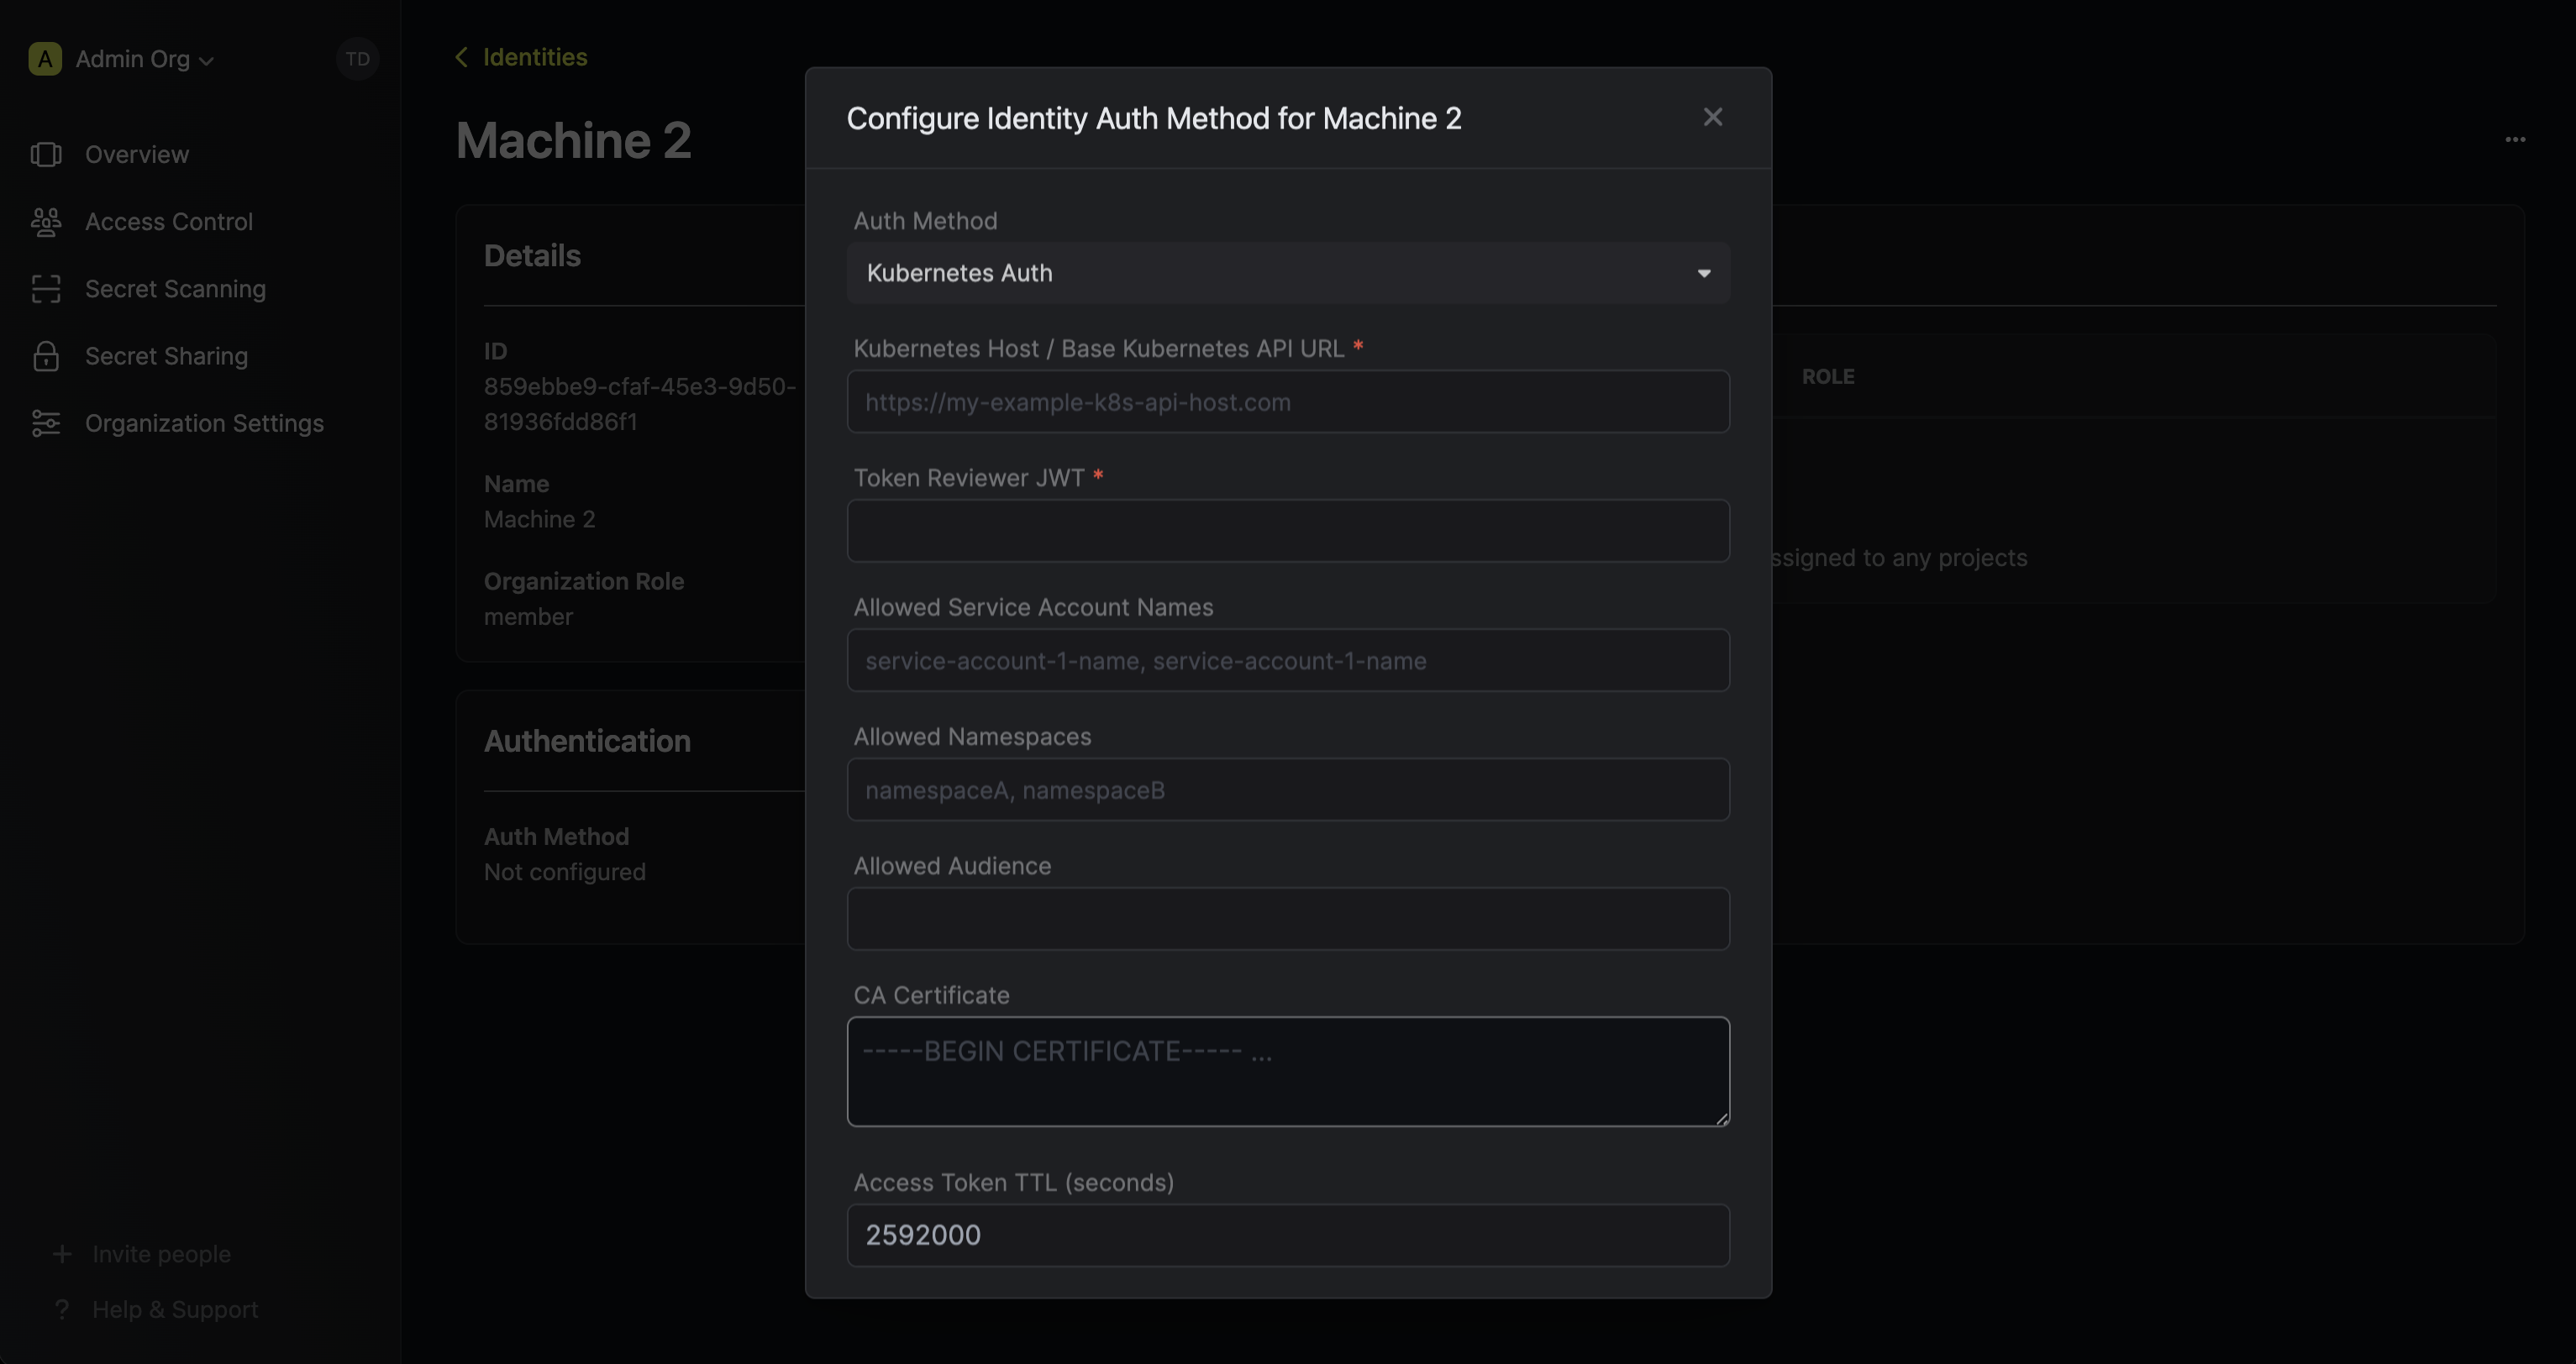Click the Overview sidebar icon

click(x=46, y=154)
